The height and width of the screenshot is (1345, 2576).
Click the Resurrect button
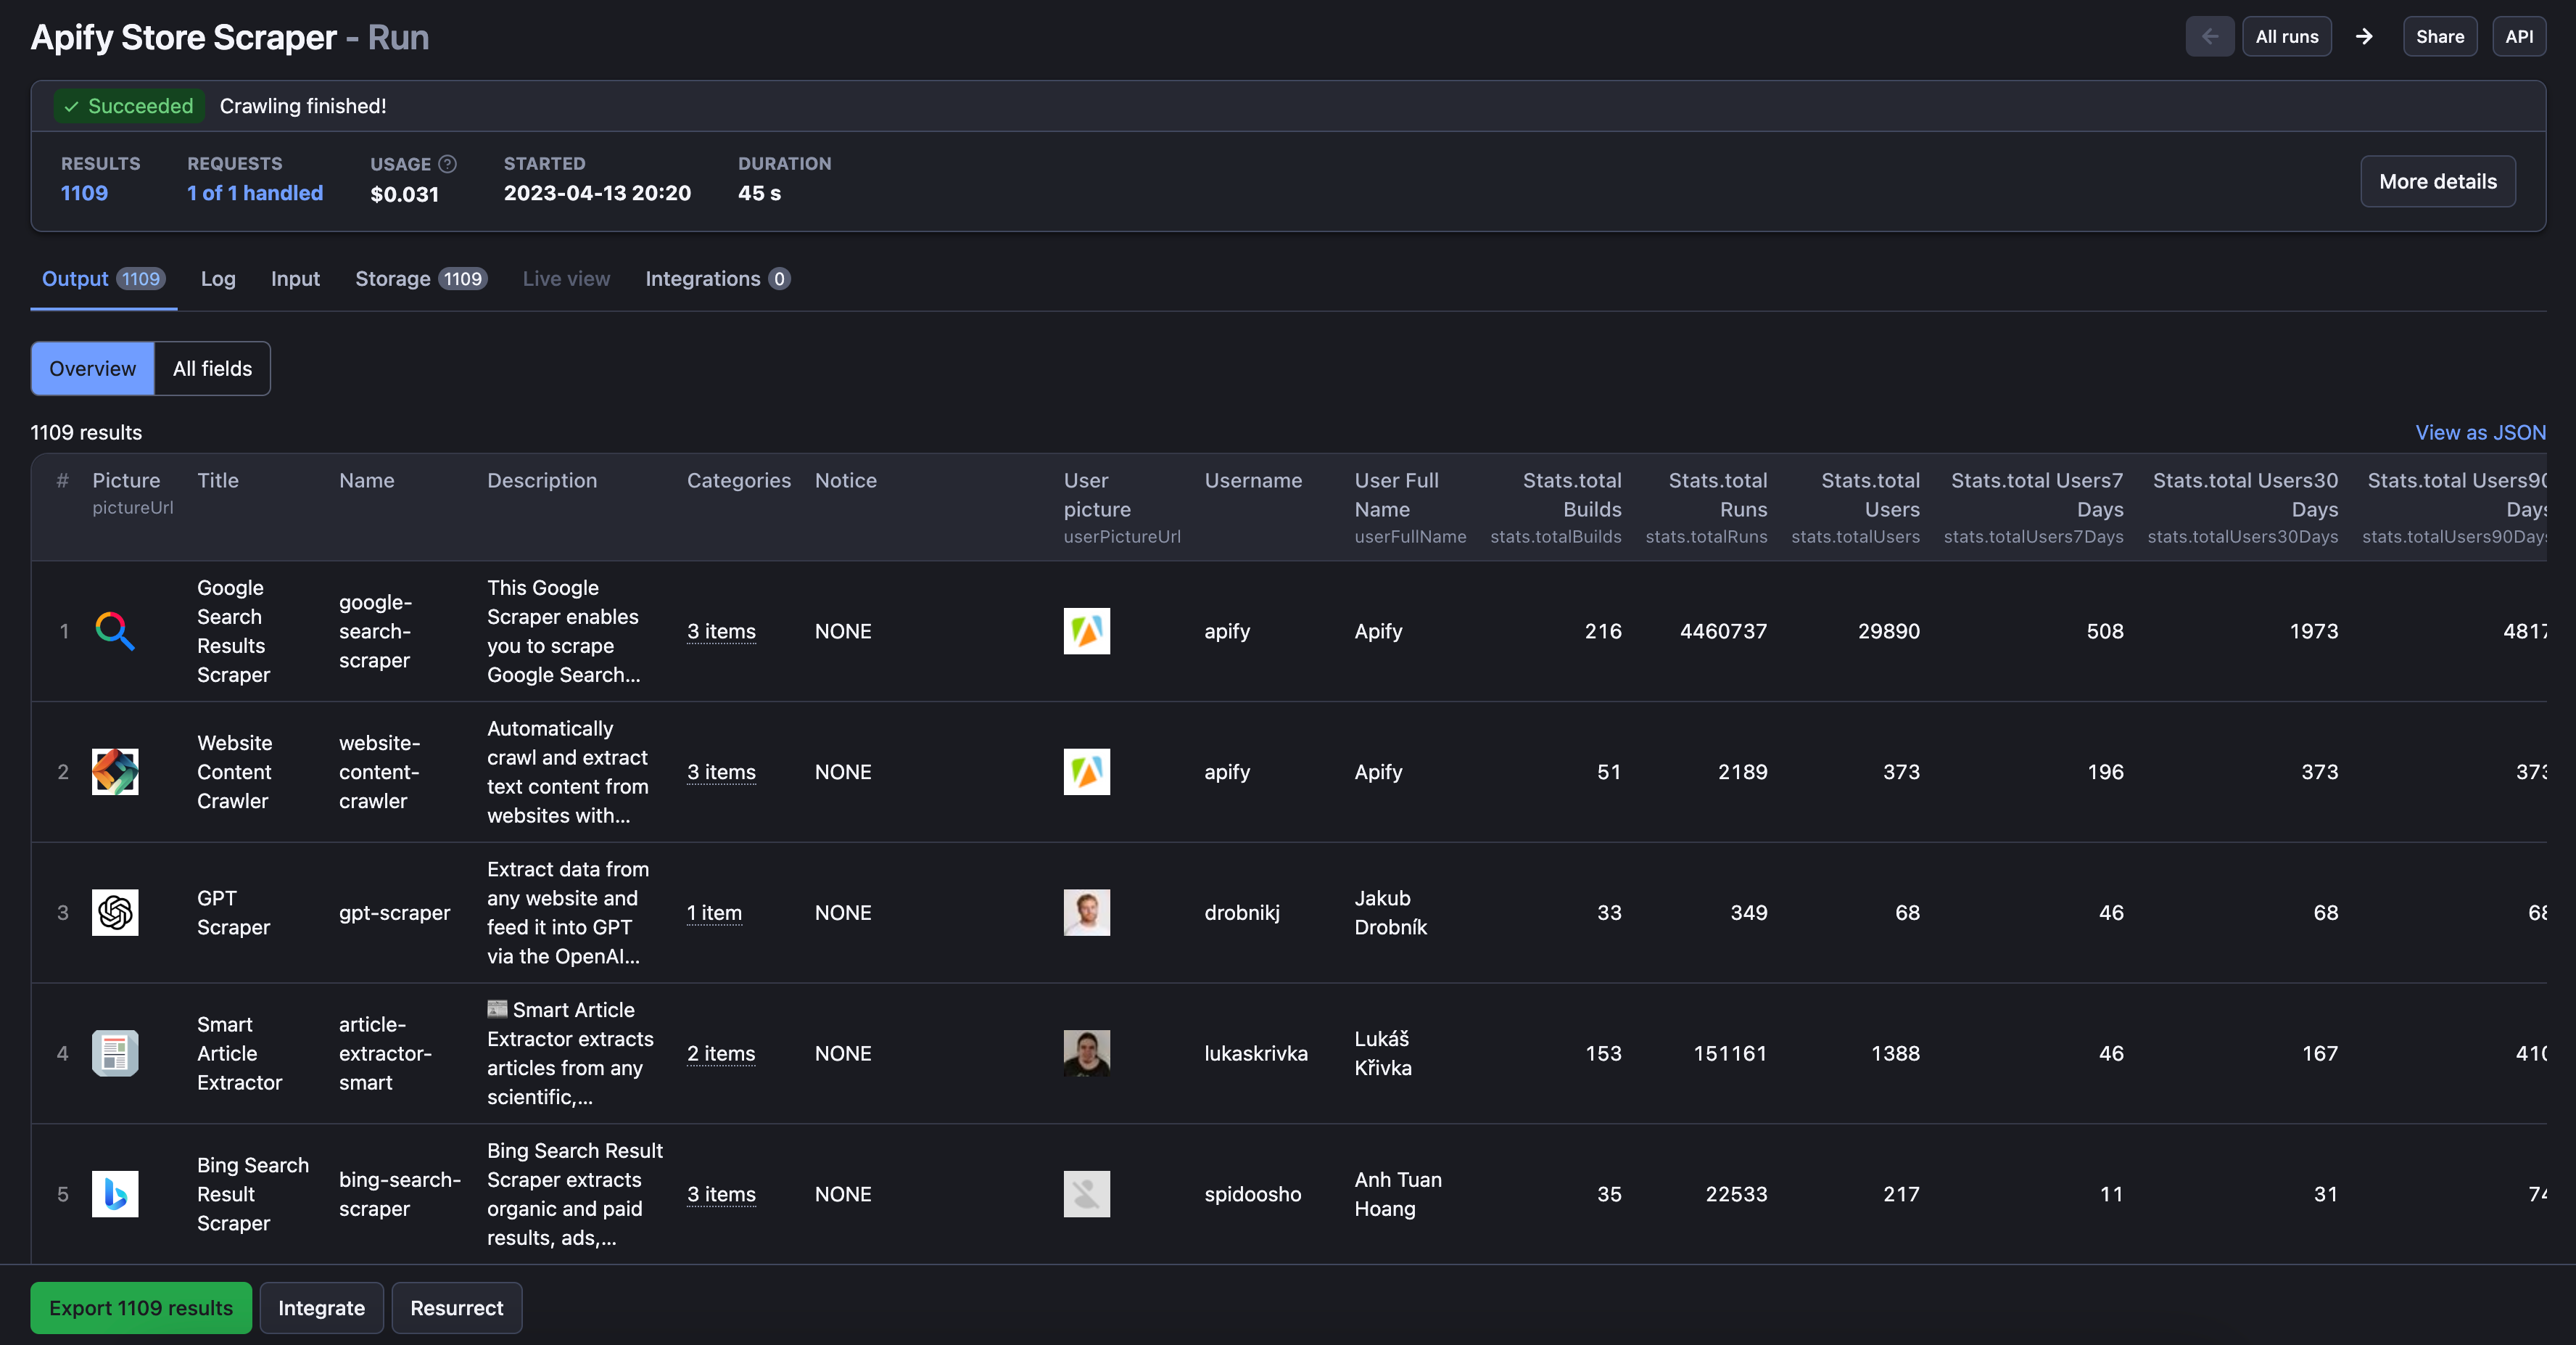pyautogui.click(x=457, y=1308)
